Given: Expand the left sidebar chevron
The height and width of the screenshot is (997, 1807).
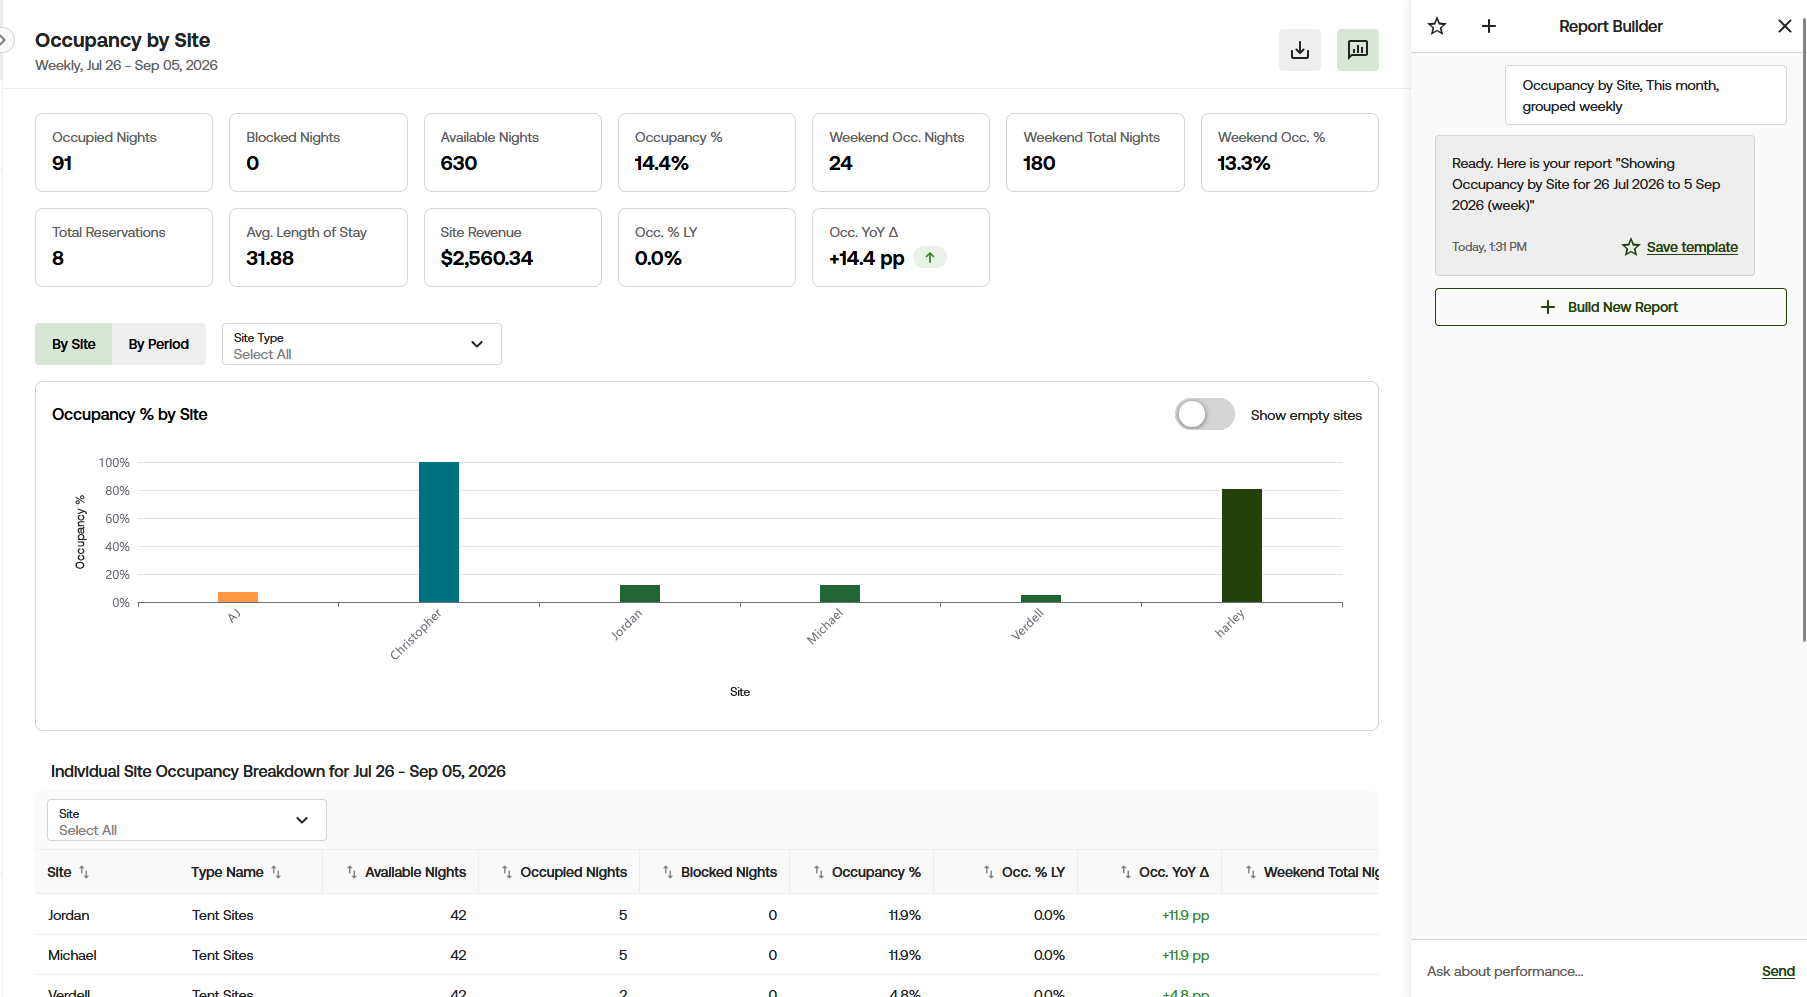Looking at the screenshot, I should (4, 40).
